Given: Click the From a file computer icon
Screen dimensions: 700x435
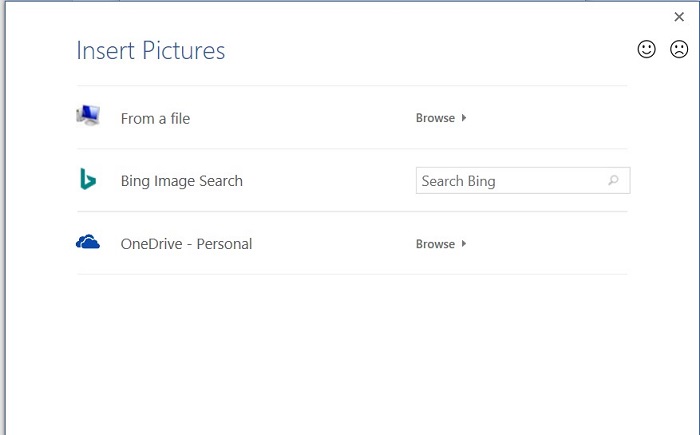Looking at the screenshot, I should point(88,116).
